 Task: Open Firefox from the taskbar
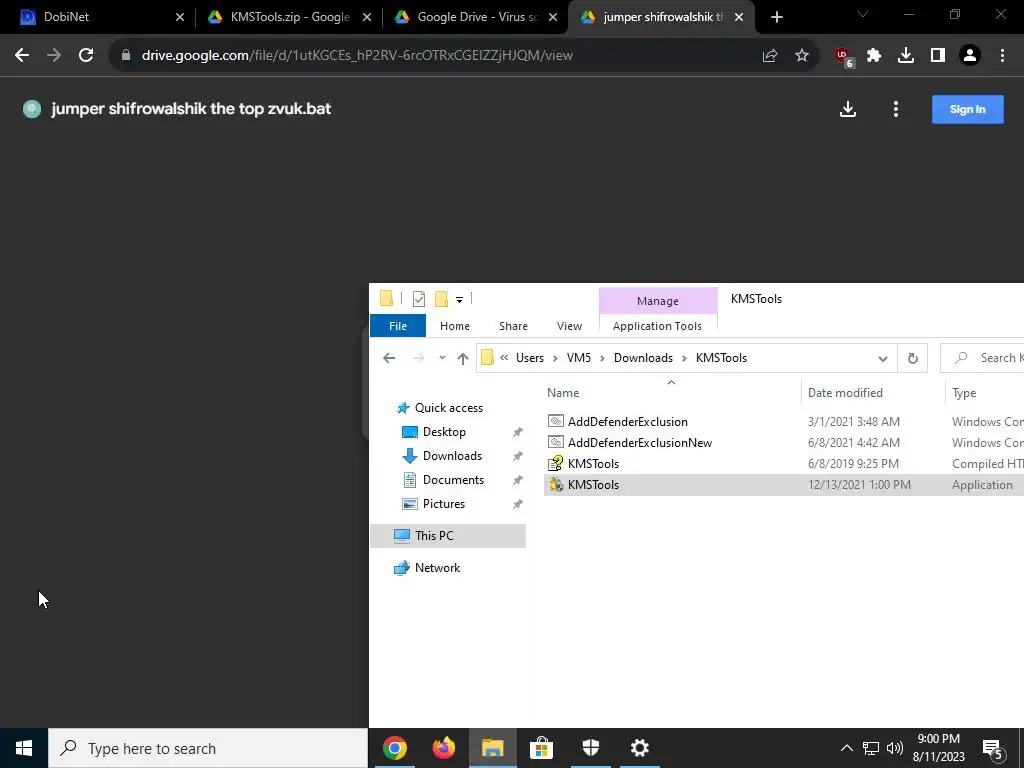[443, 748]
